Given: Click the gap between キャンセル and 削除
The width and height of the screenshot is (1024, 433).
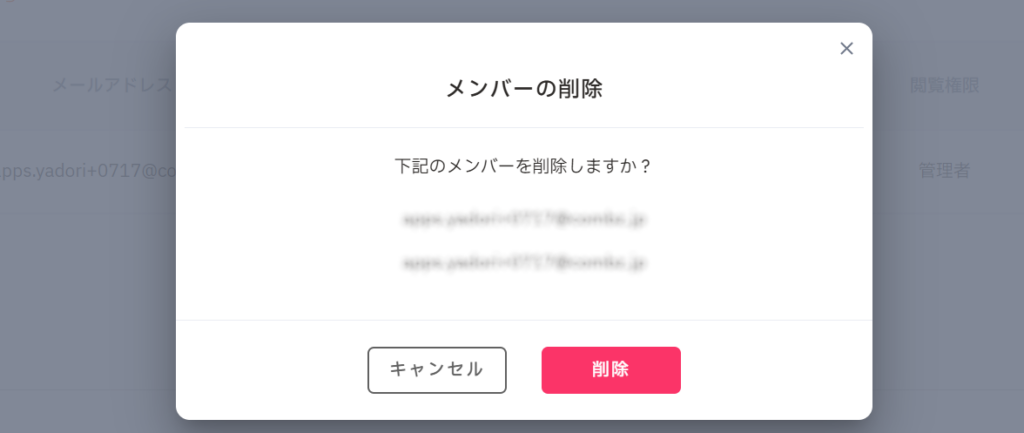Looking at the screenshot, I should [524, 370].
